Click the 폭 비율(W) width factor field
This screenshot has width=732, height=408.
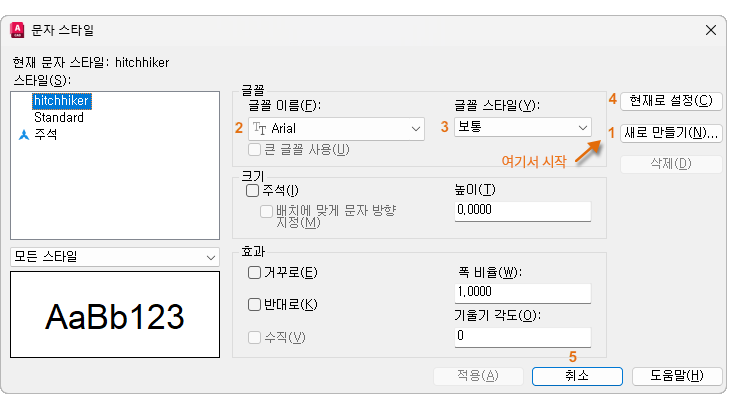pyautogui.click(x=522, y=292)
